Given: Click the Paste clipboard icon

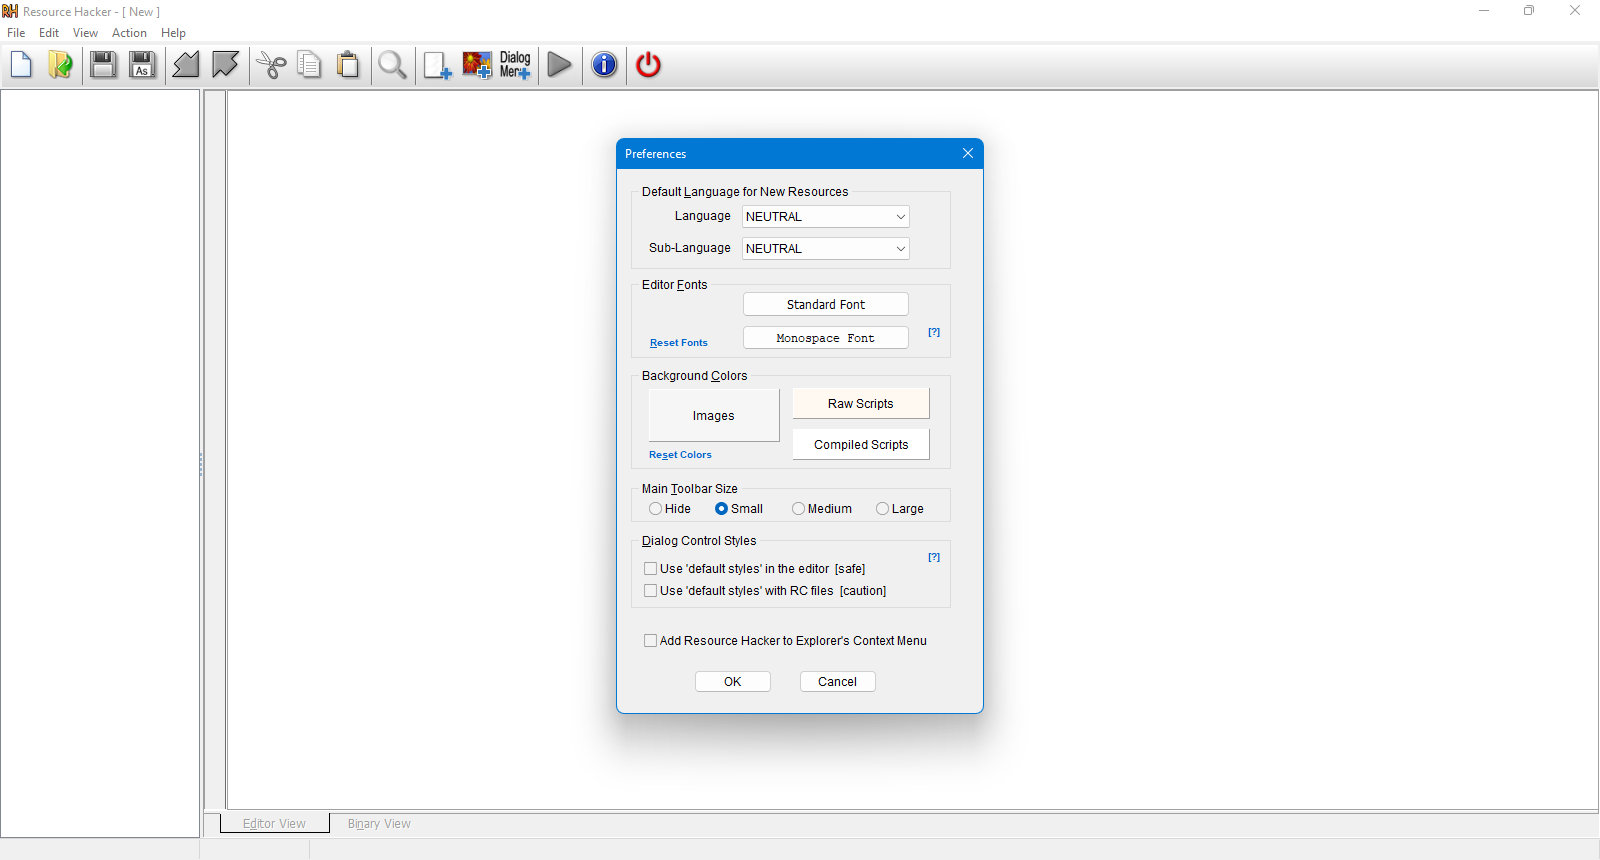Looking at the screenshot, I should coord(348,66).
